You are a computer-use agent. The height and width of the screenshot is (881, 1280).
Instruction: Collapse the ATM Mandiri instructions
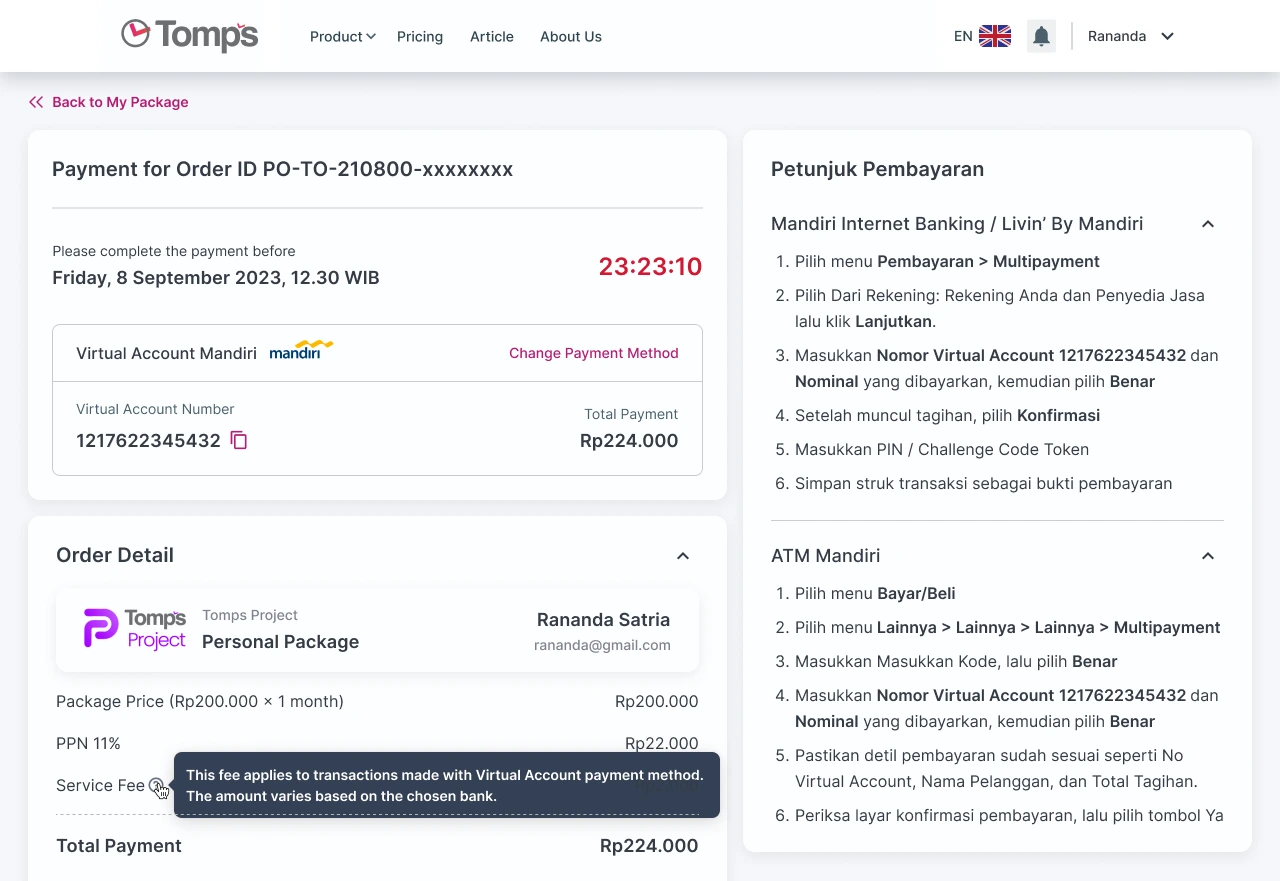tap(1208, 556)
